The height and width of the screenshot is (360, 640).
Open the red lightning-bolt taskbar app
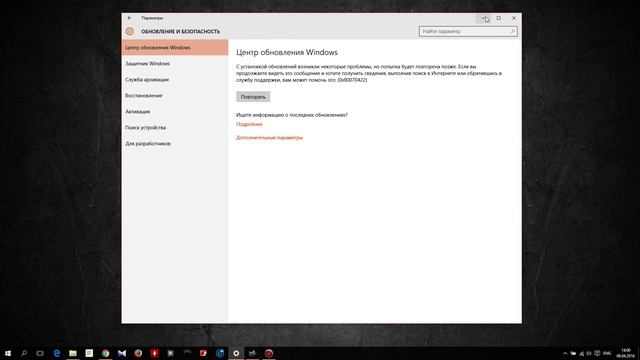point(155,353)
